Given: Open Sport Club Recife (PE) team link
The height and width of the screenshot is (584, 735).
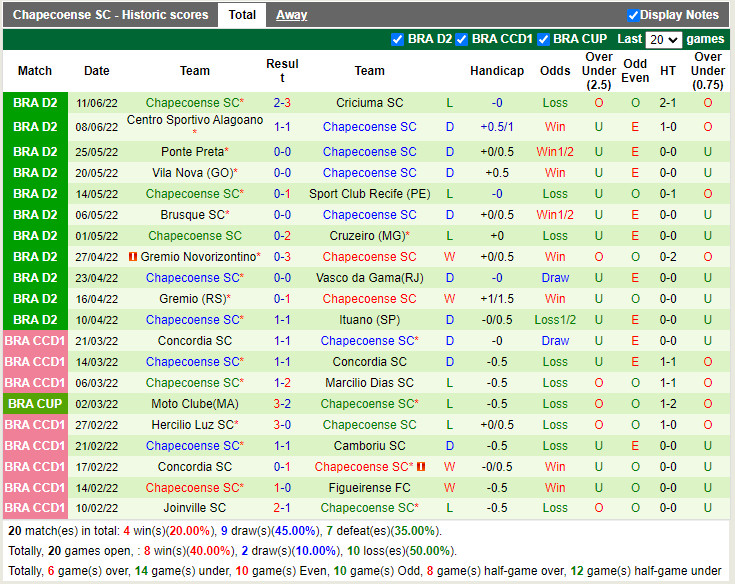Looking at the screenshot, I should (369, 194).
